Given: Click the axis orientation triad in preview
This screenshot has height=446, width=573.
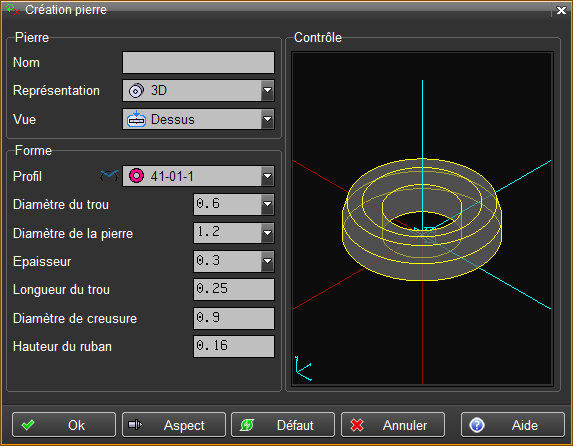Looking at the screenshot, I should pyautogui.click(x=303, y=368).
